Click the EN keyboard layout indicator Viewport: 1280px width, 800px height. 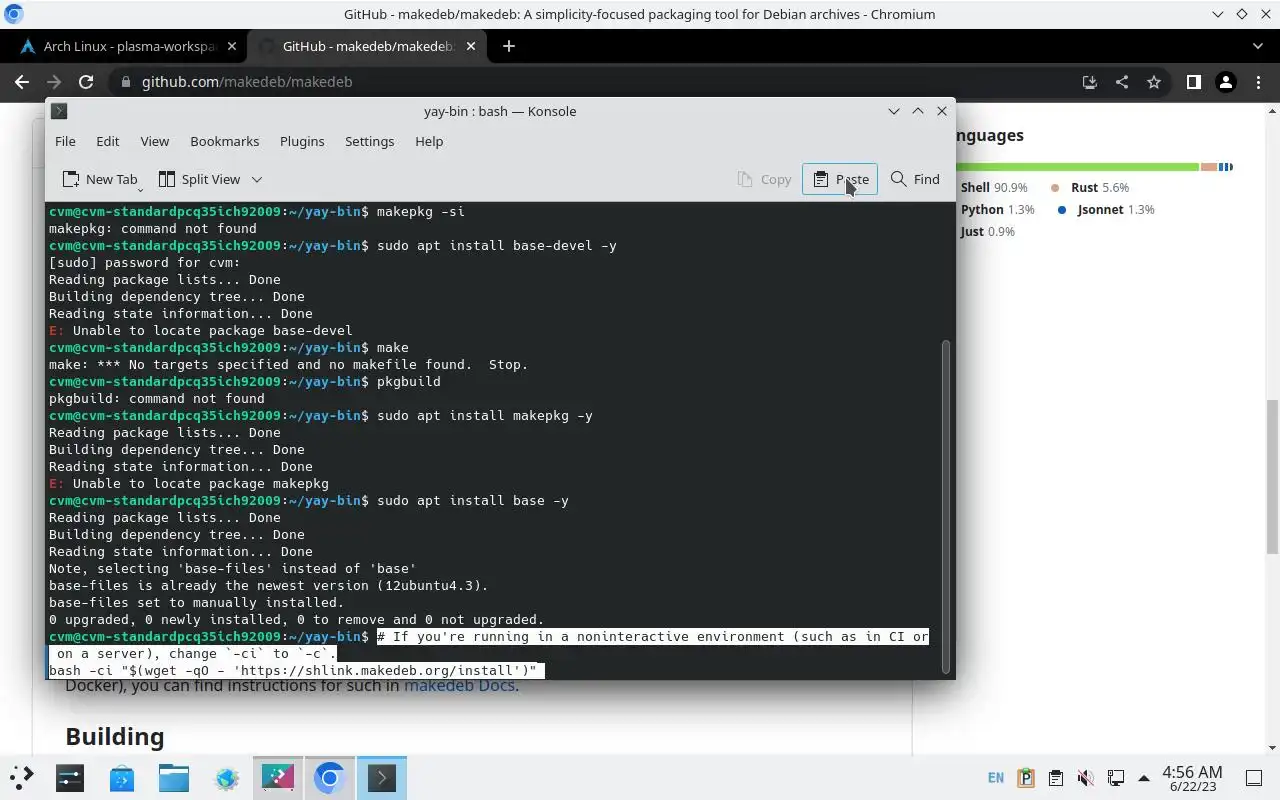[996, 777]
